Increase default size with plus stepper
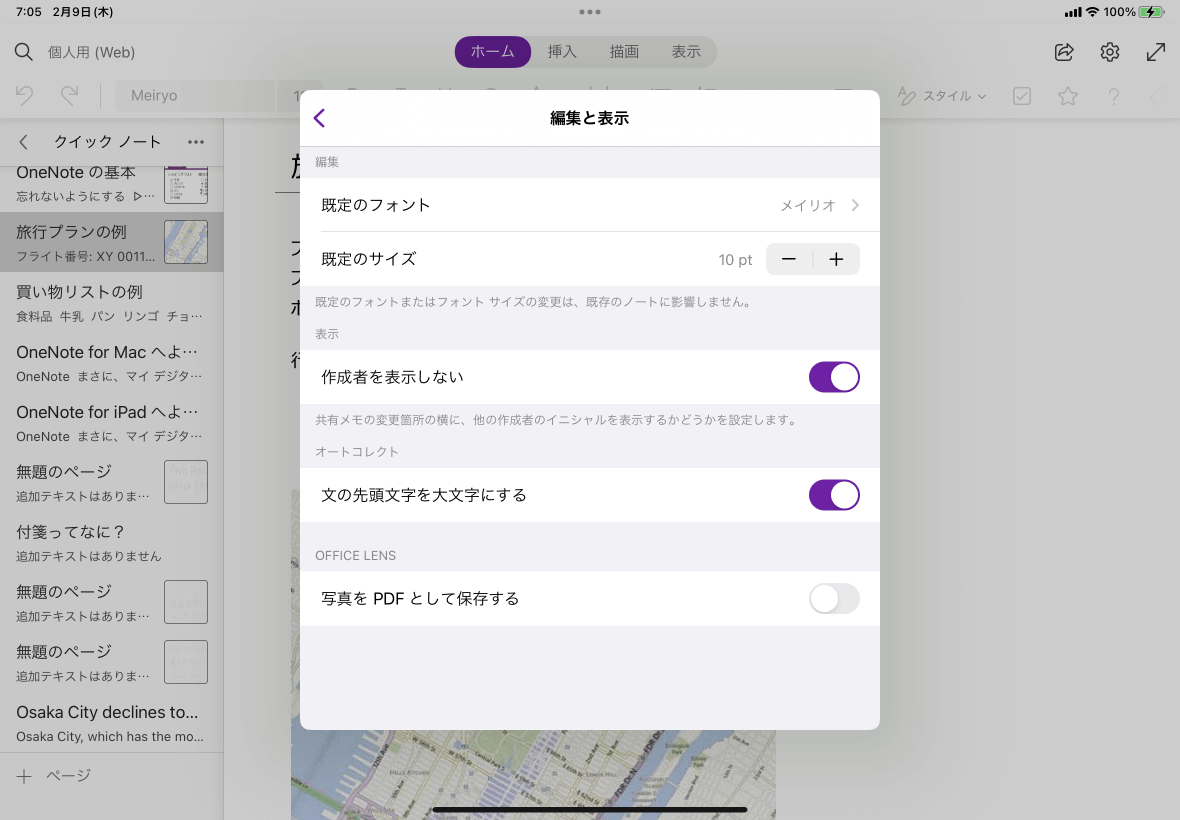The width and height of the screenshot is (1180, 820). [x=837, y=260]
